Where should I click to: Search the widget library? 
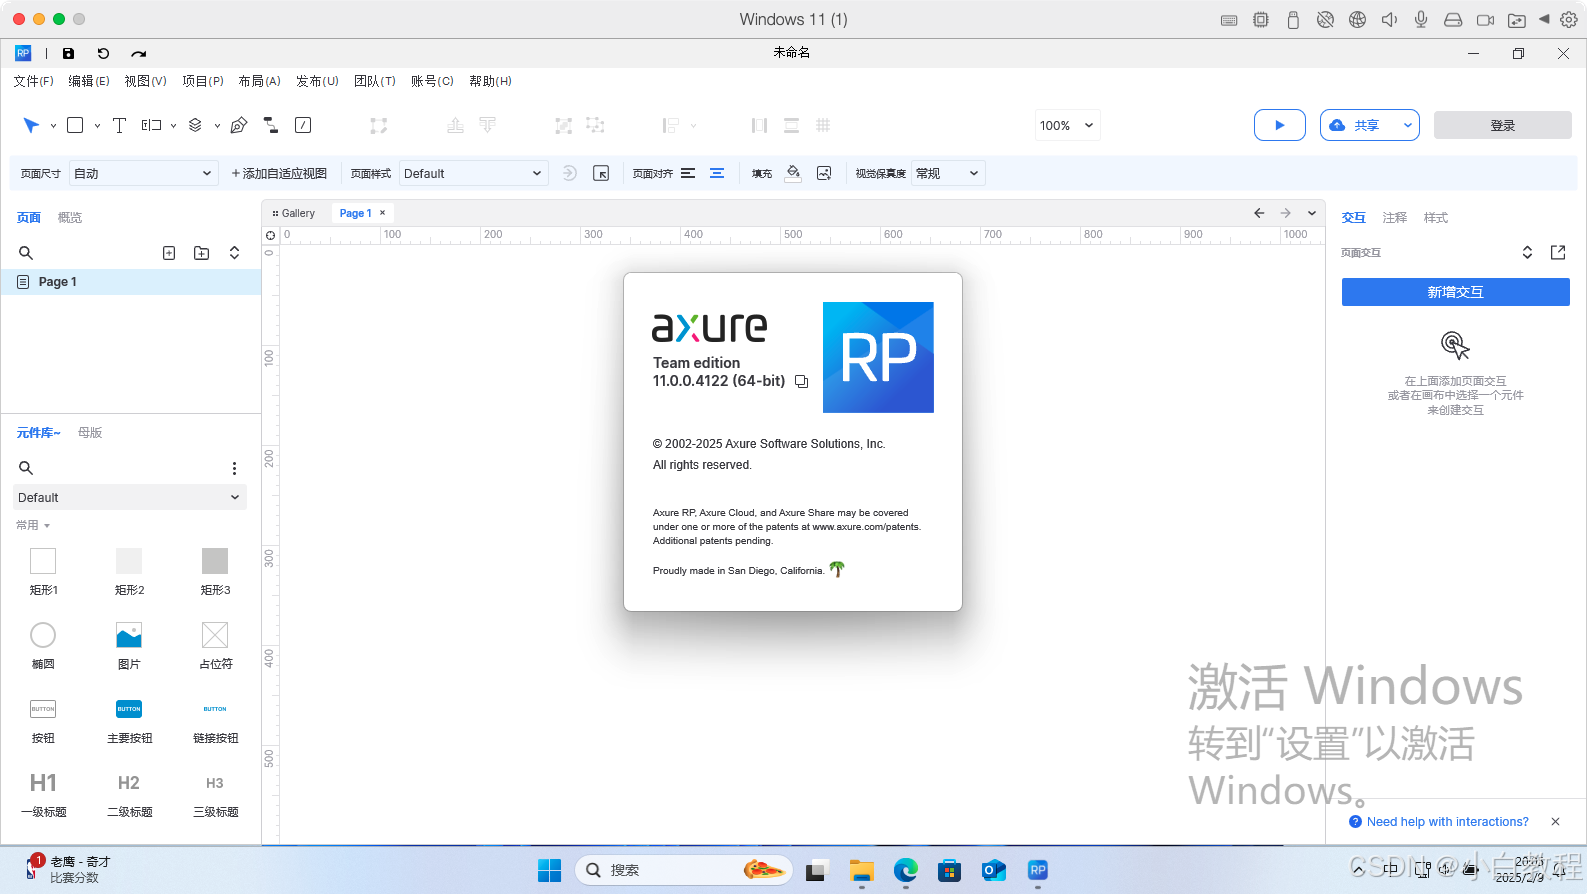26,468
